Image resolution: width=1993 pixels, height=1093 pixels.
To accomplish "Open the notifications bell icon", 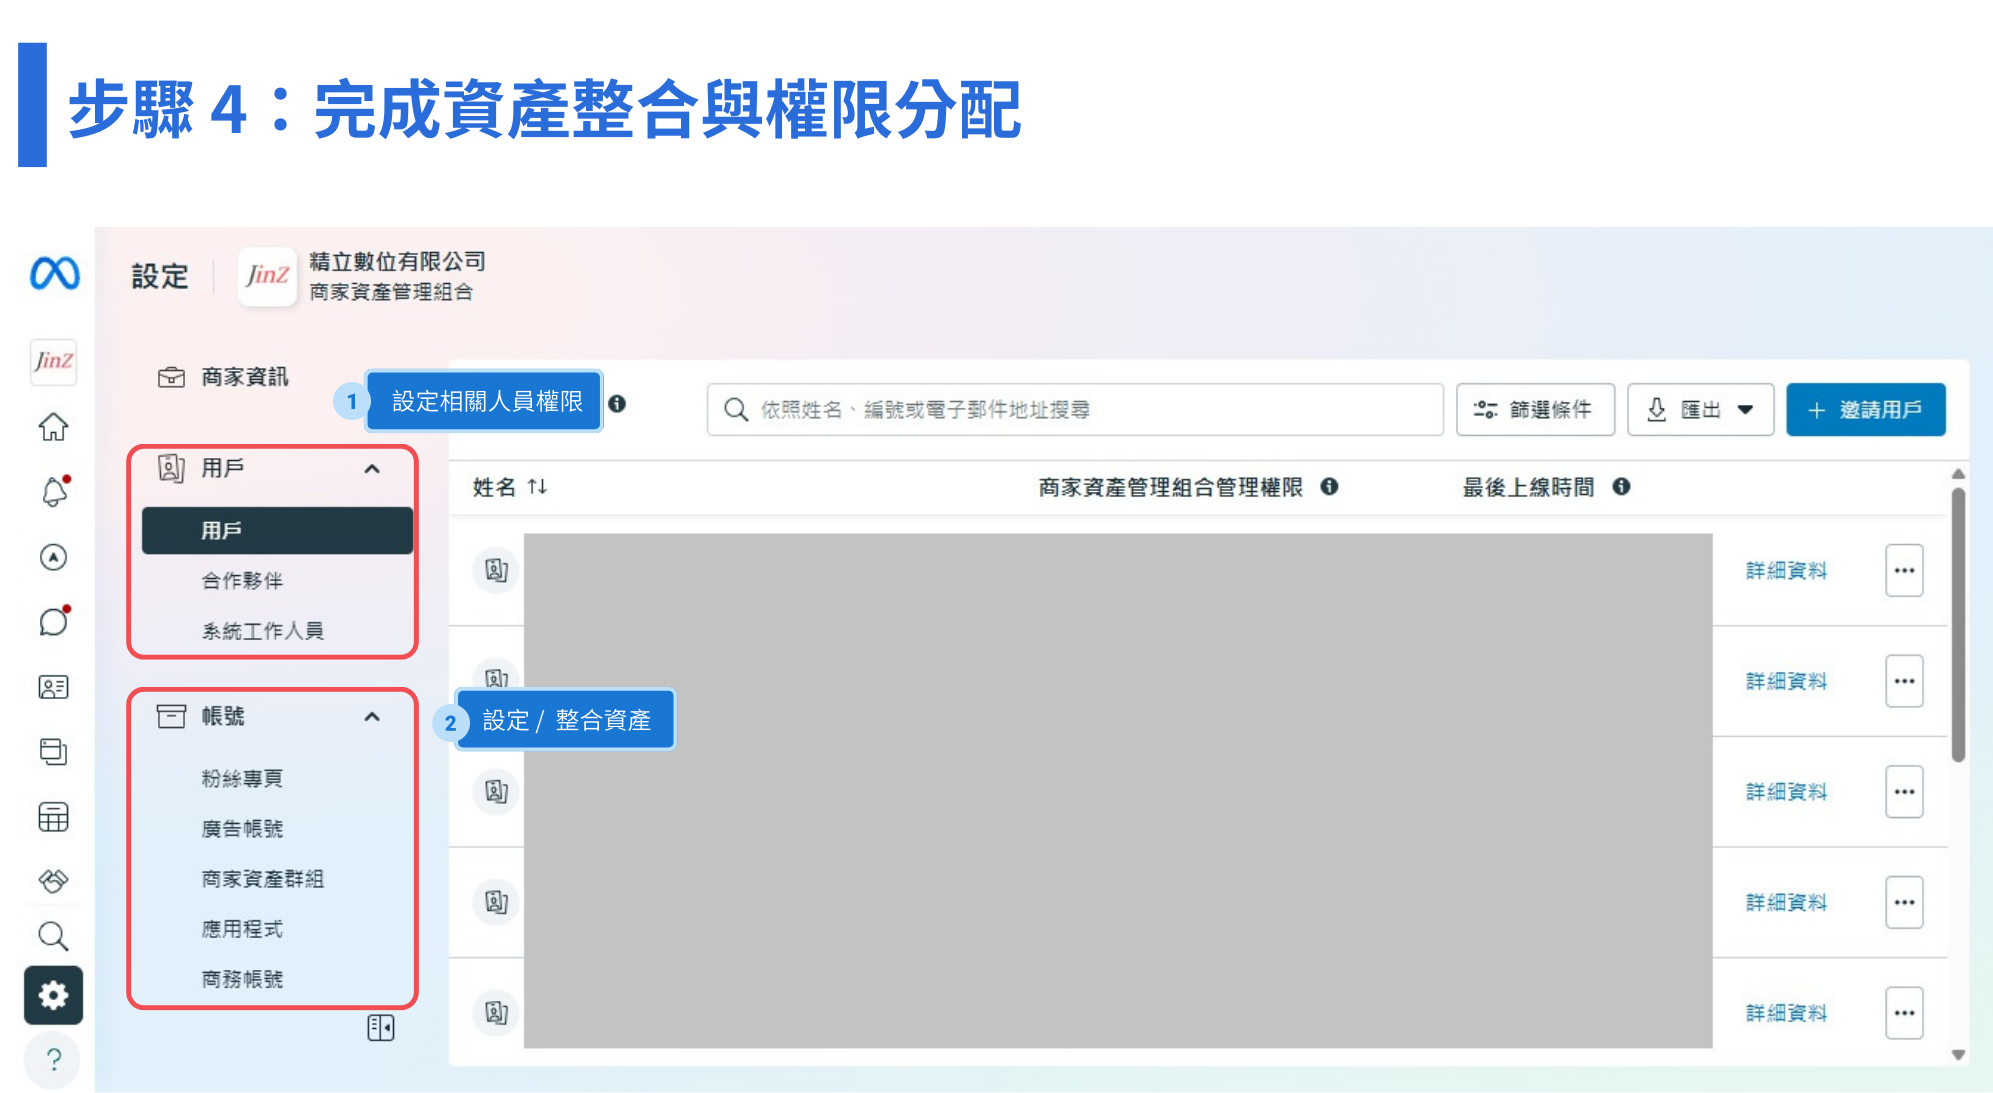I will (x=54, y=492).
